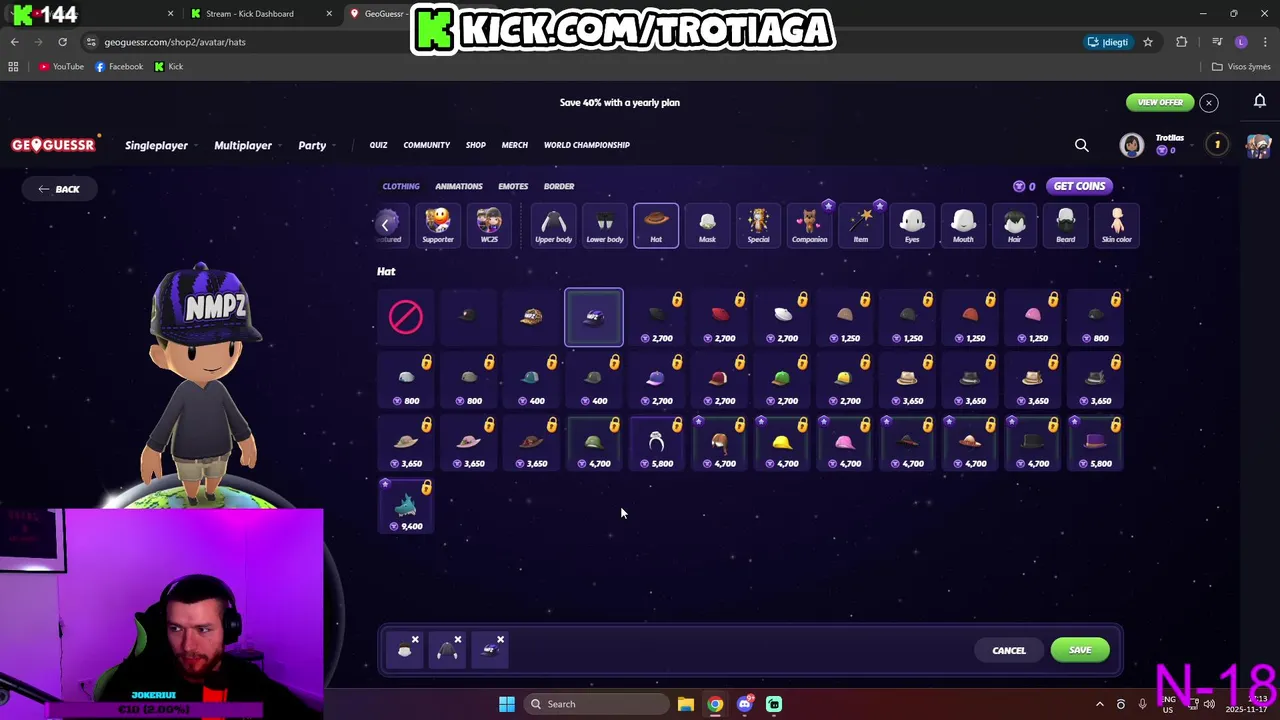Pick the teal shark hat priced 9,400
The image size is (1280, 720).
click(406, 505)
